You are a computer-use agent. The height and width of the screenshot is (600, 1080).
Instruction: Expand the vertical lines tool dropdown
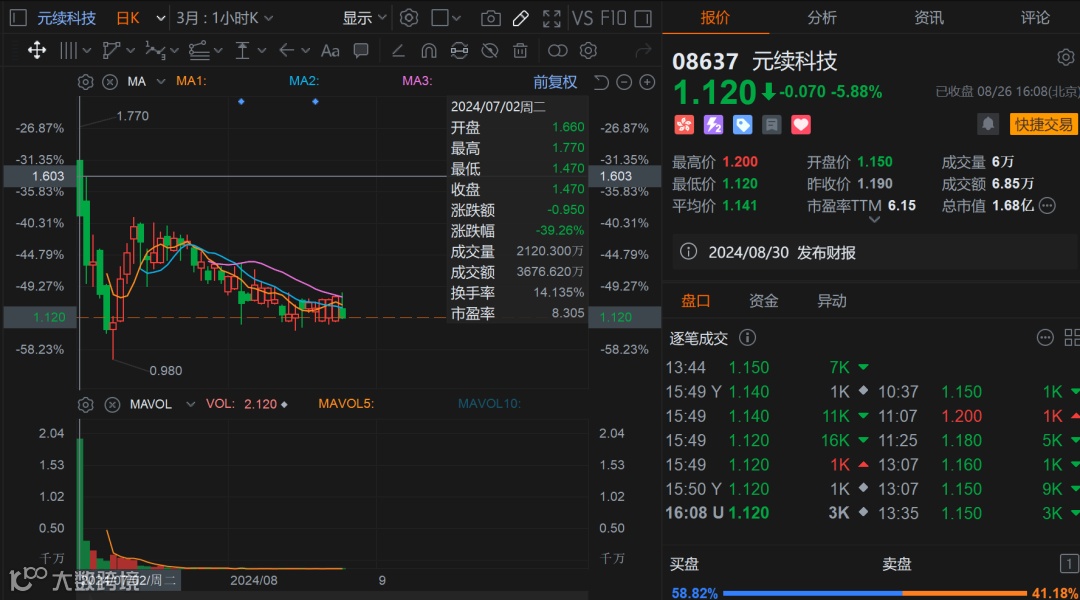coord(86,50)
